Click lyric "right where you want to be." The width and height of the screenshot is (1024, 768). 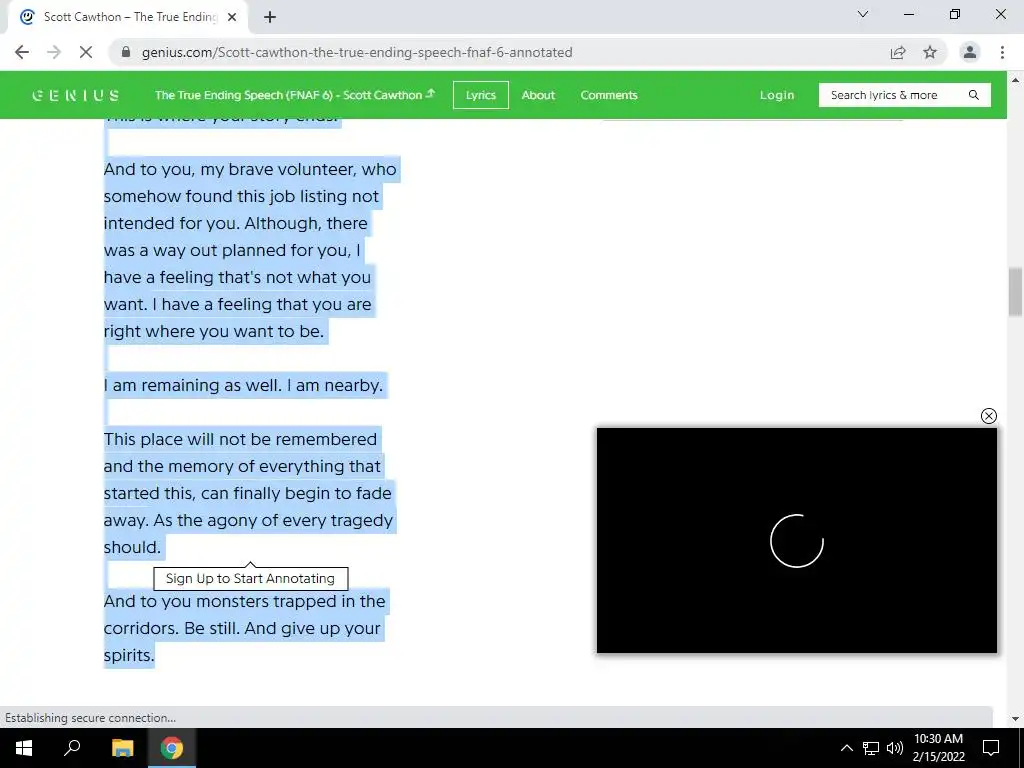[x=214, y=331]
